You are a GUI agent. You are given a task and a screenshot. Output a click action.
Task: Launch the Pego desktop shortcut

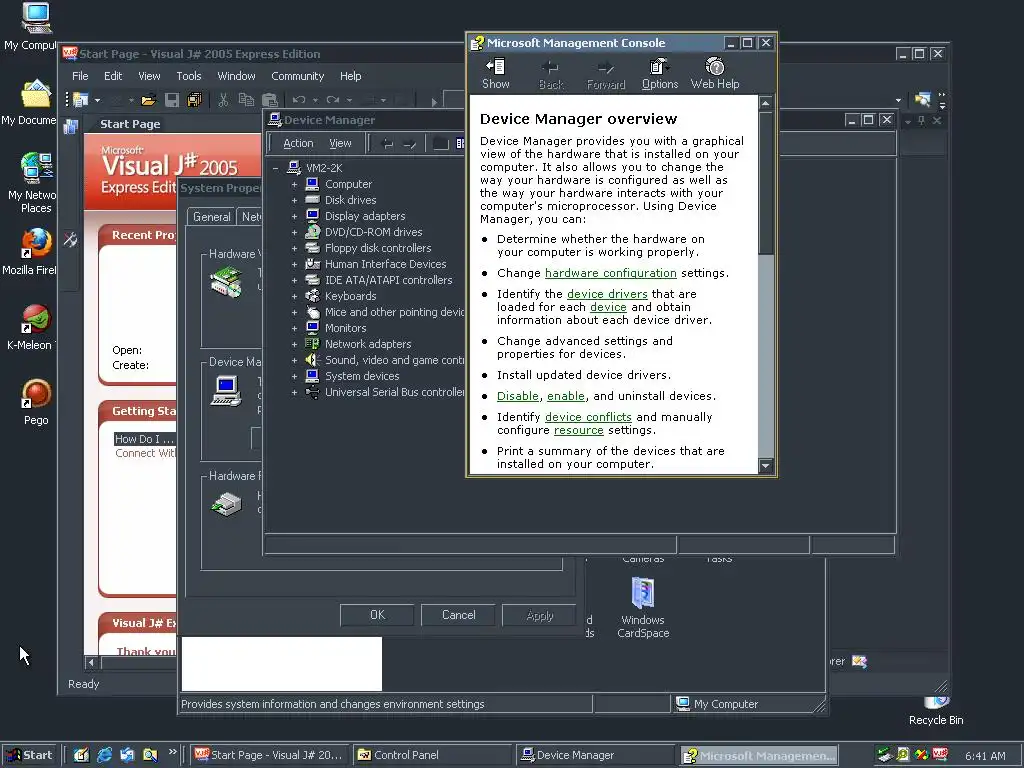[36, 402]
